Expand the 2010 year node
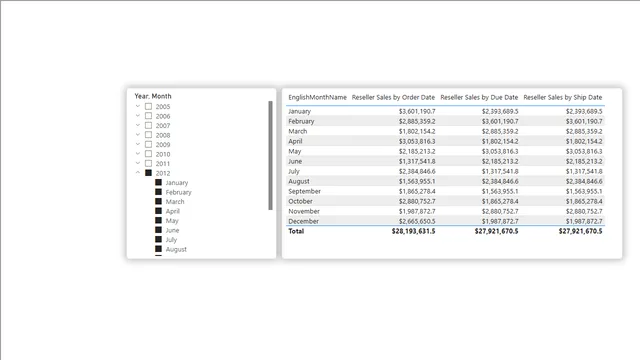 click(138, 154)
